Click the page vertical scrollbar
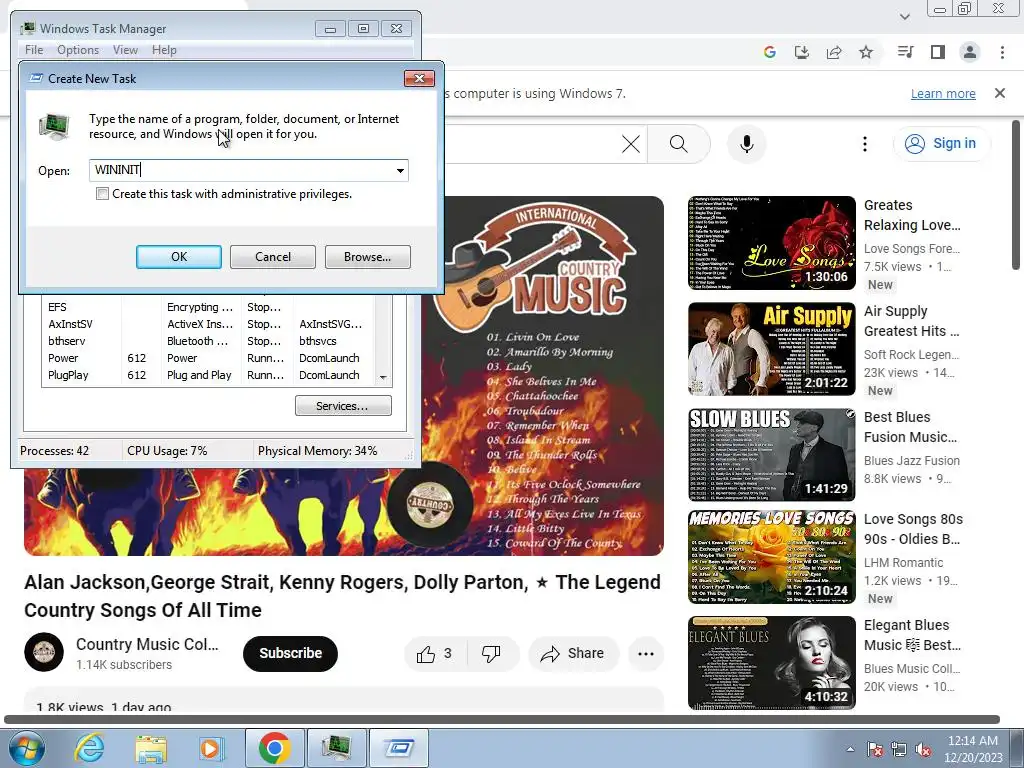Viewport: 1024px width, 768px height. point(1016,195)
